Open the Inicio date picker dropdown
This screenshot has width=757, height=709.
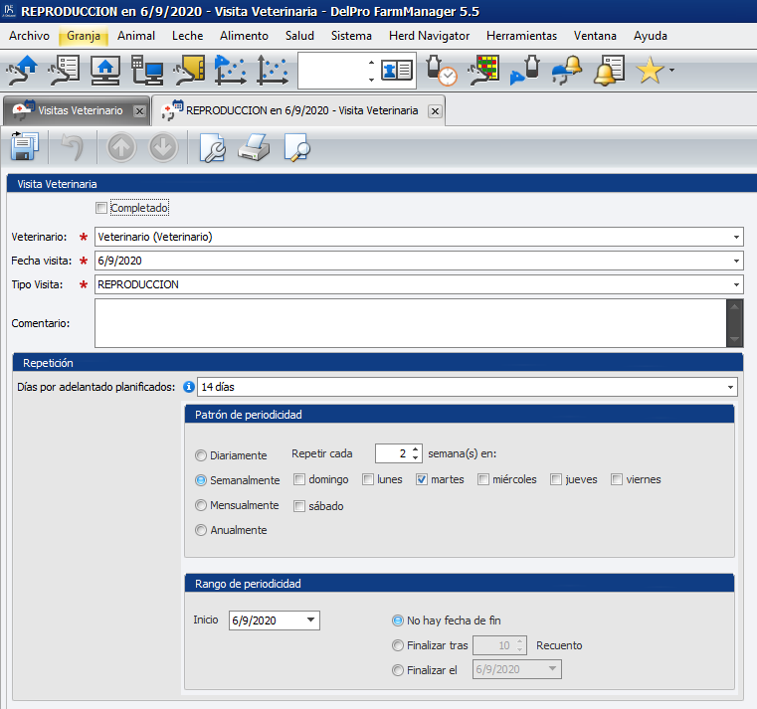click(310, 621)
